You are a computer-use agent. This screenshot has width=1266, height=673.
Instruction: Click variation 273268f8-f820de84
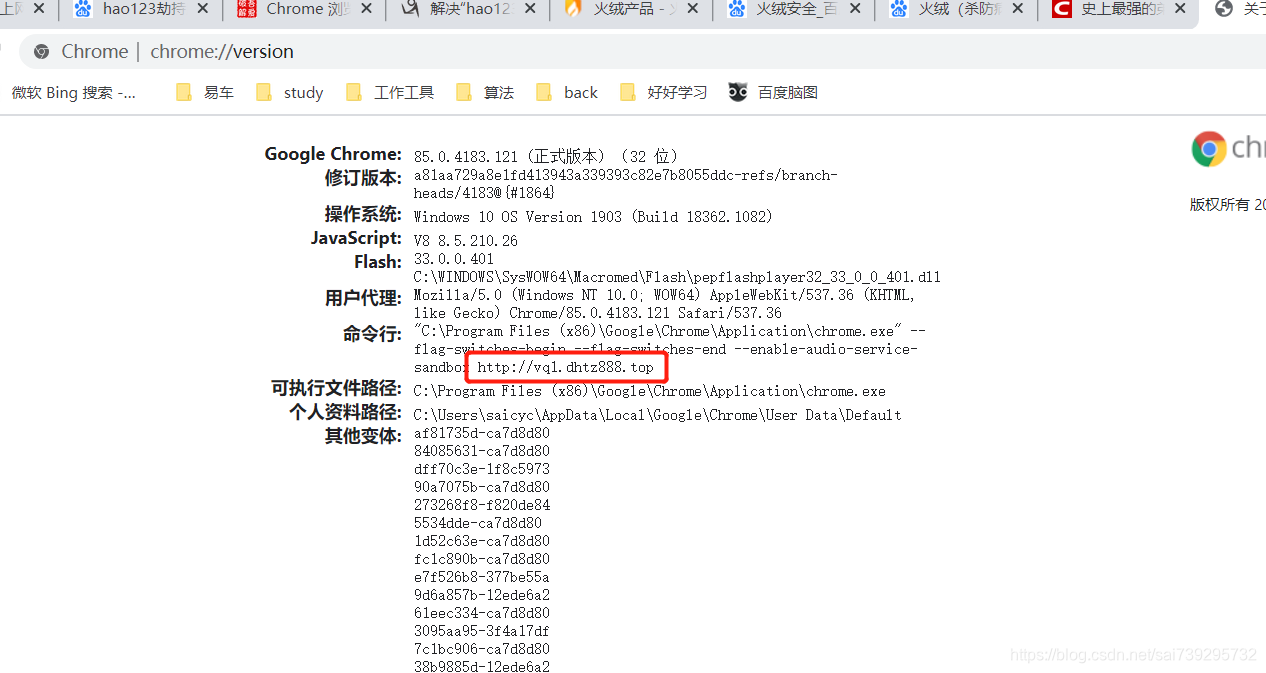coord(482,505)
